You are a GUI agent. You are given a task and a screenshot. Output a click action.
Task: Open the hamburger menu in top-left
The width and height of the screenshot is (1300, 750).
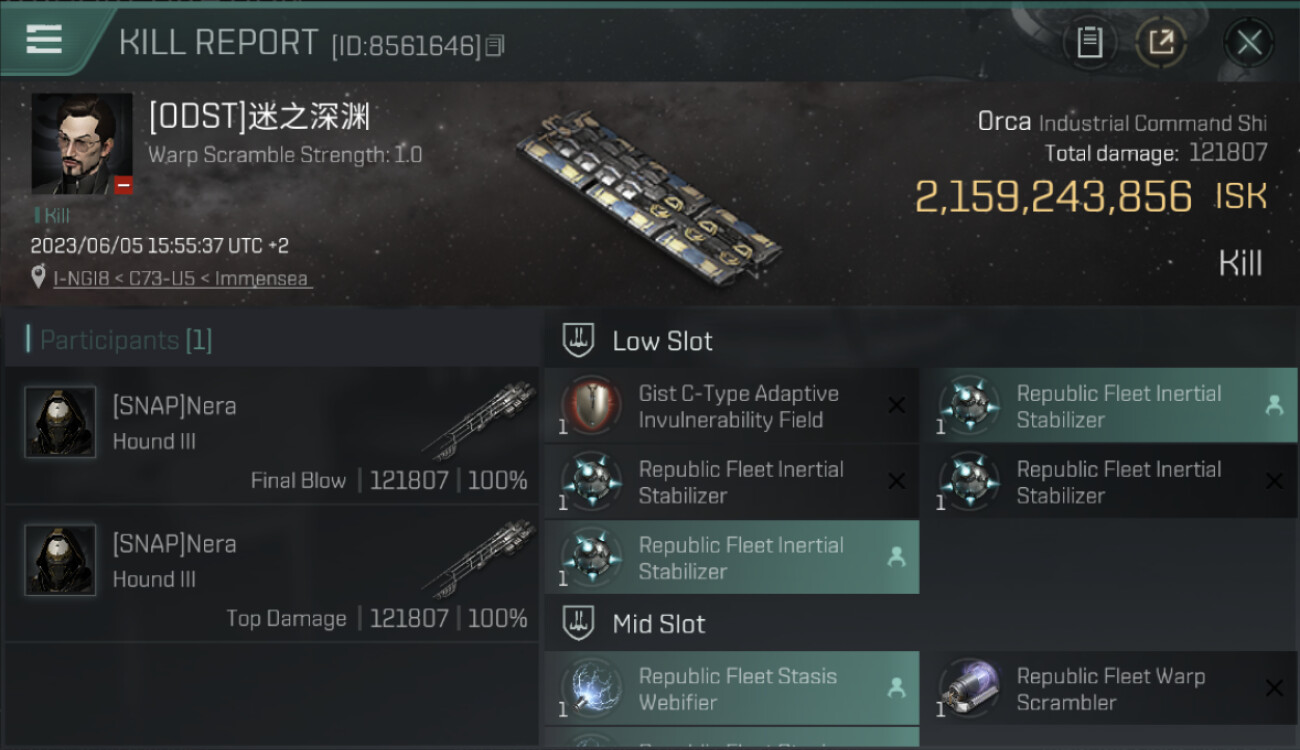click(44, 40)
